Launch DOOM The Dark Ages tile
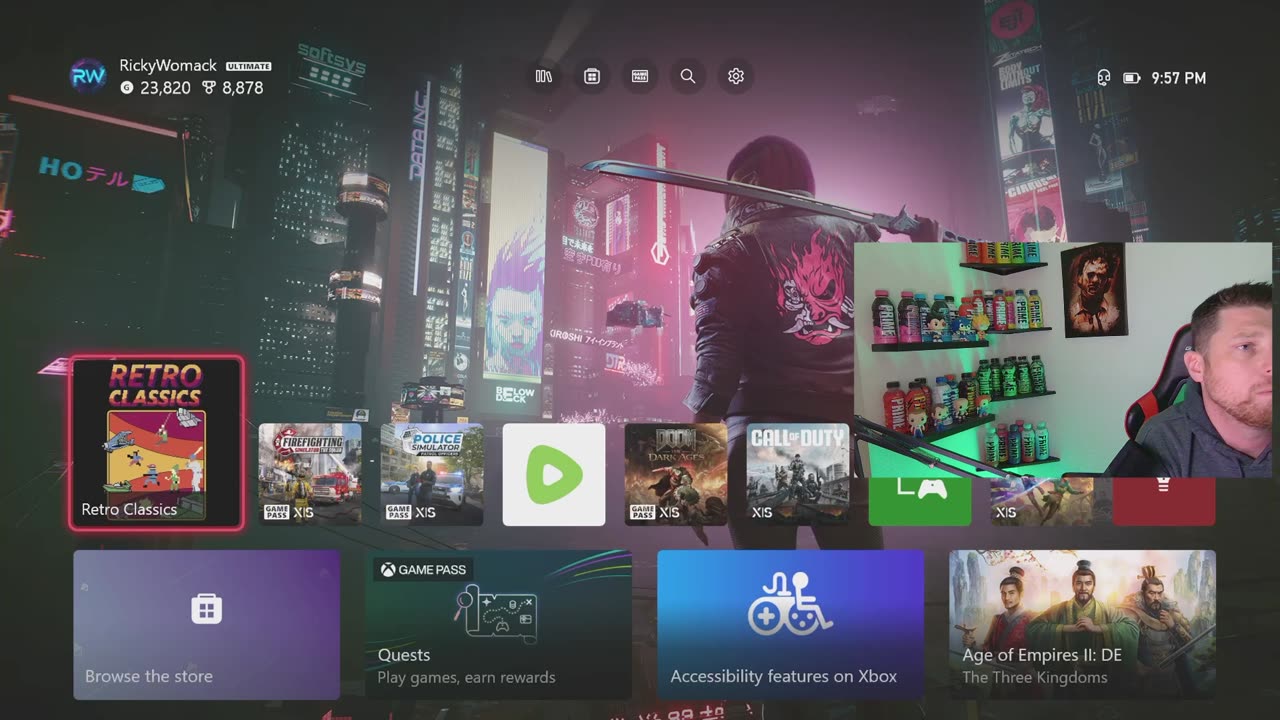 click(676, 474)
